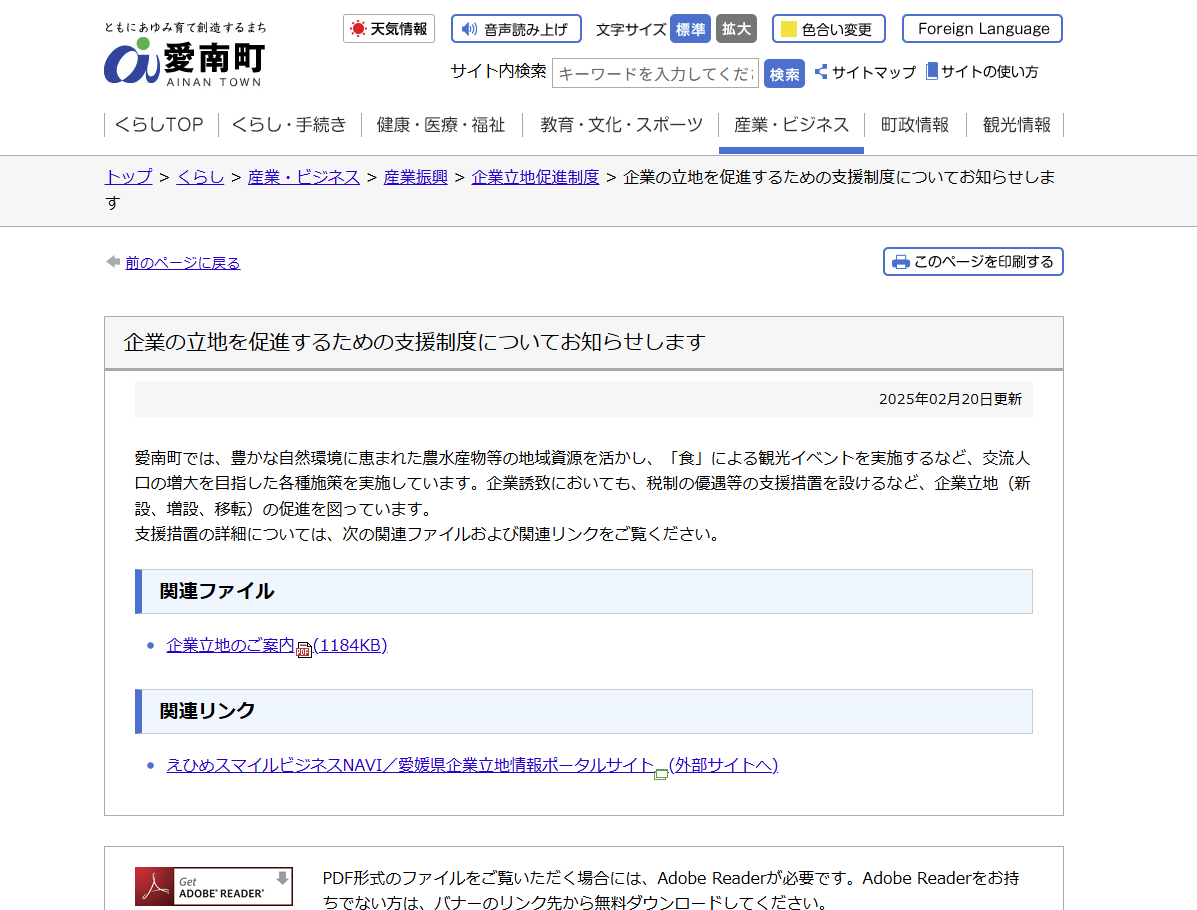Open color scheme change (色合い変更)
The height and width of the screenshot is (910, 1197).
point(828,29)
